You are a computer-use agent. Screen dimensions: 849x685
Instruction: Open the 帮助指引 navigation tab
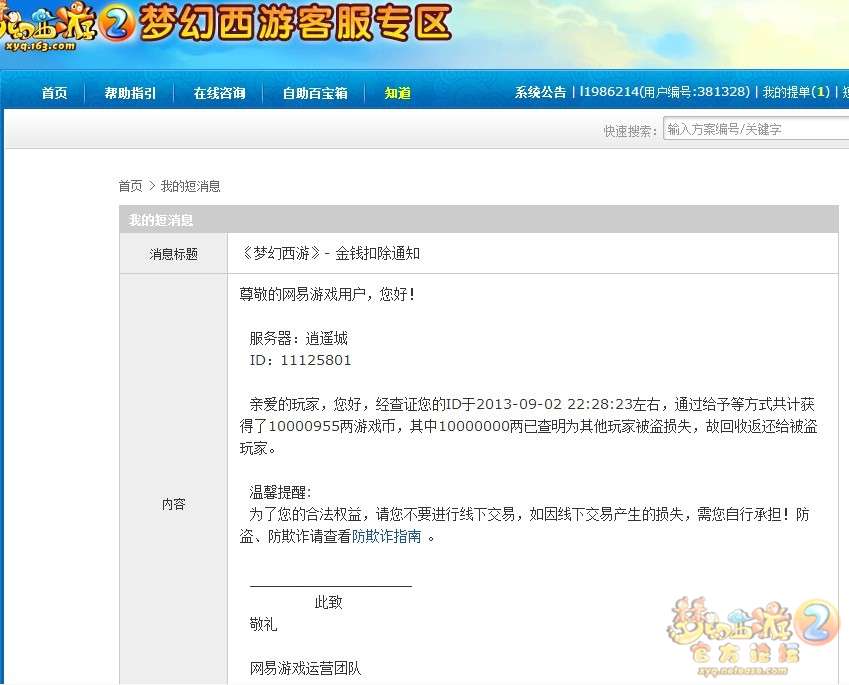point(130,93)
